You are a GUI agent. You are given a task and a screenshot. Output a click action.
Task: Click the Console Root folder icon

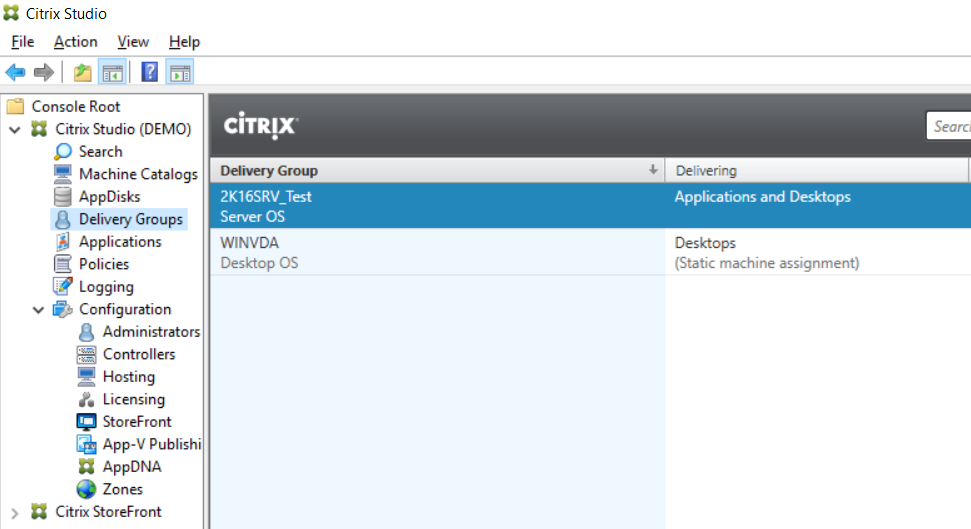pos(15,107)
